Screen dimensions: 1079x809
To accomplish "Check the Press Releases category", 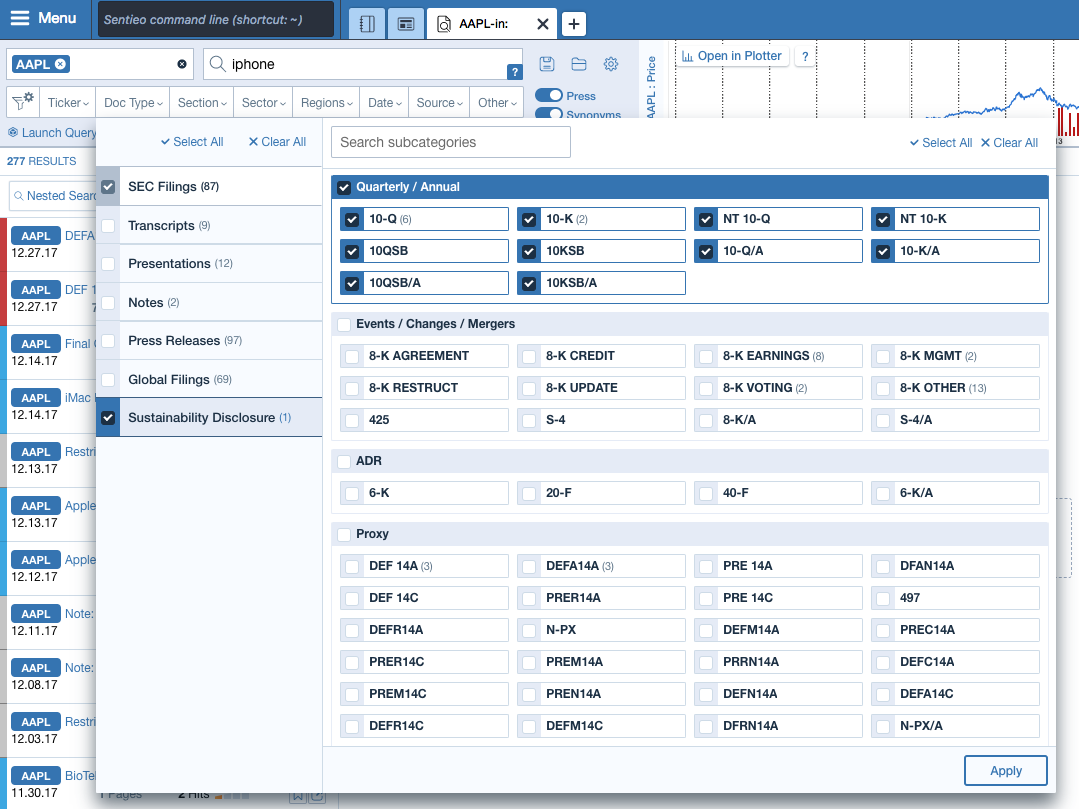I will (x=108, y=341).
